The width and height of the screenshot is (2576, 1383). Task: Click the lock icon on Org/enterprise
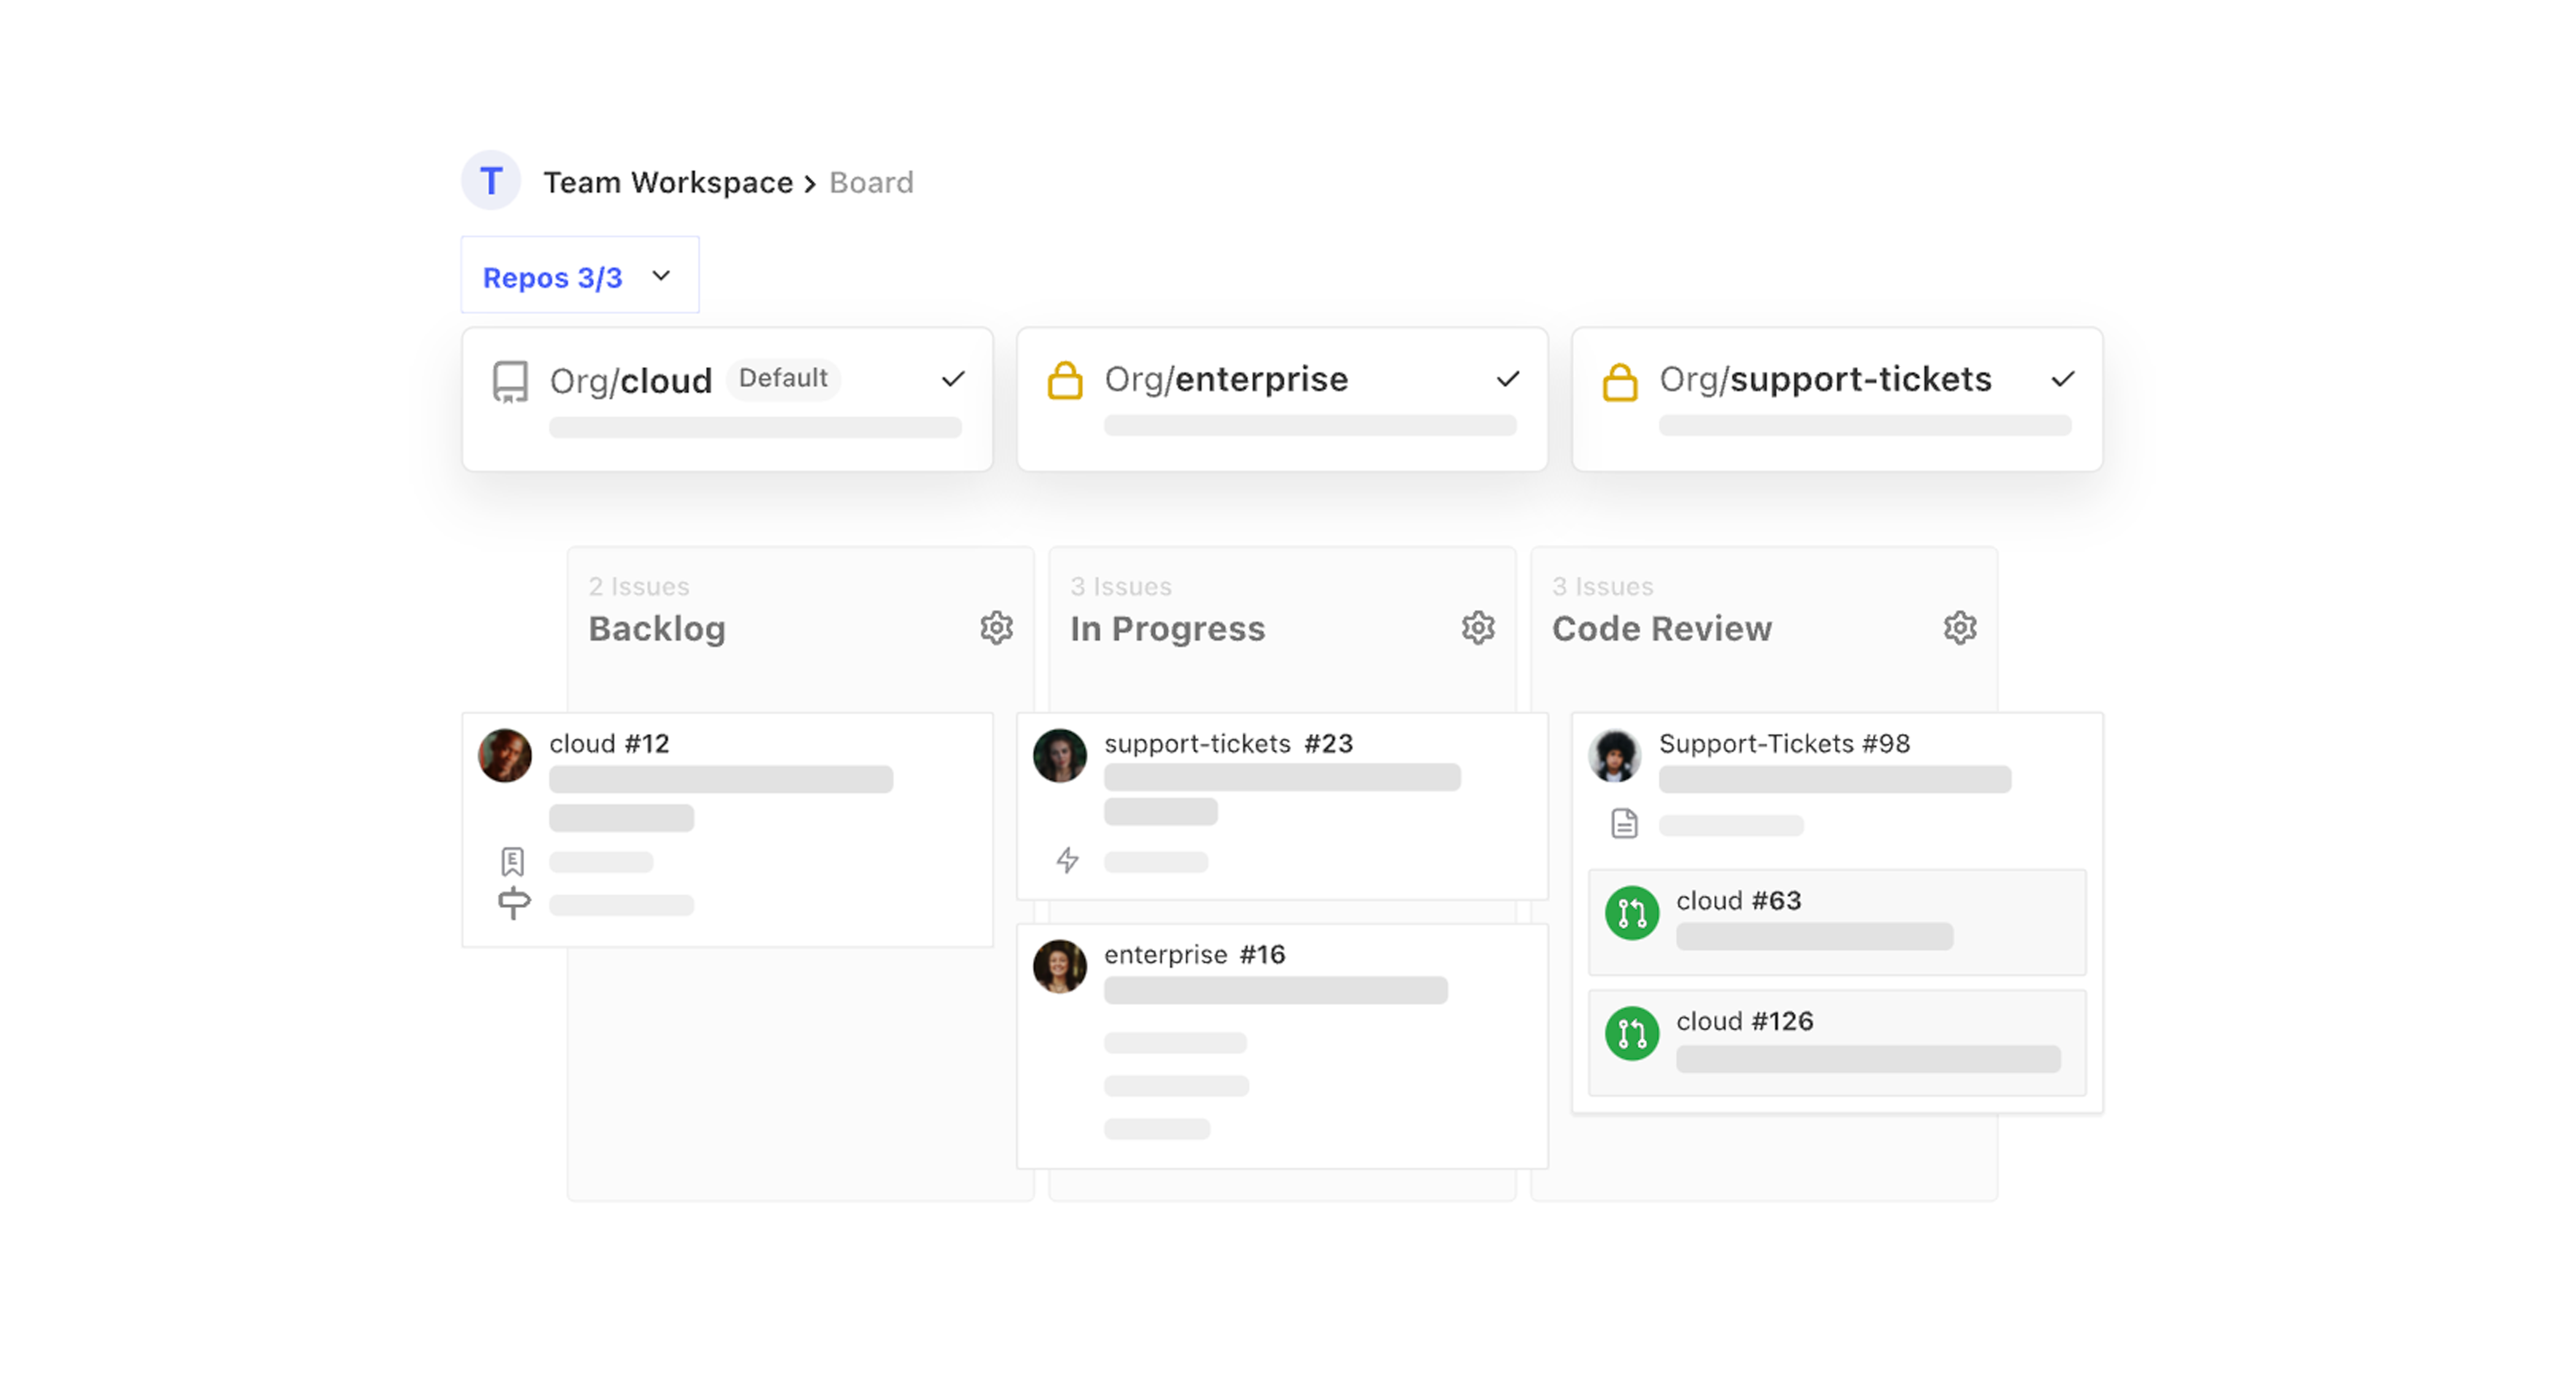[1066, 379]
